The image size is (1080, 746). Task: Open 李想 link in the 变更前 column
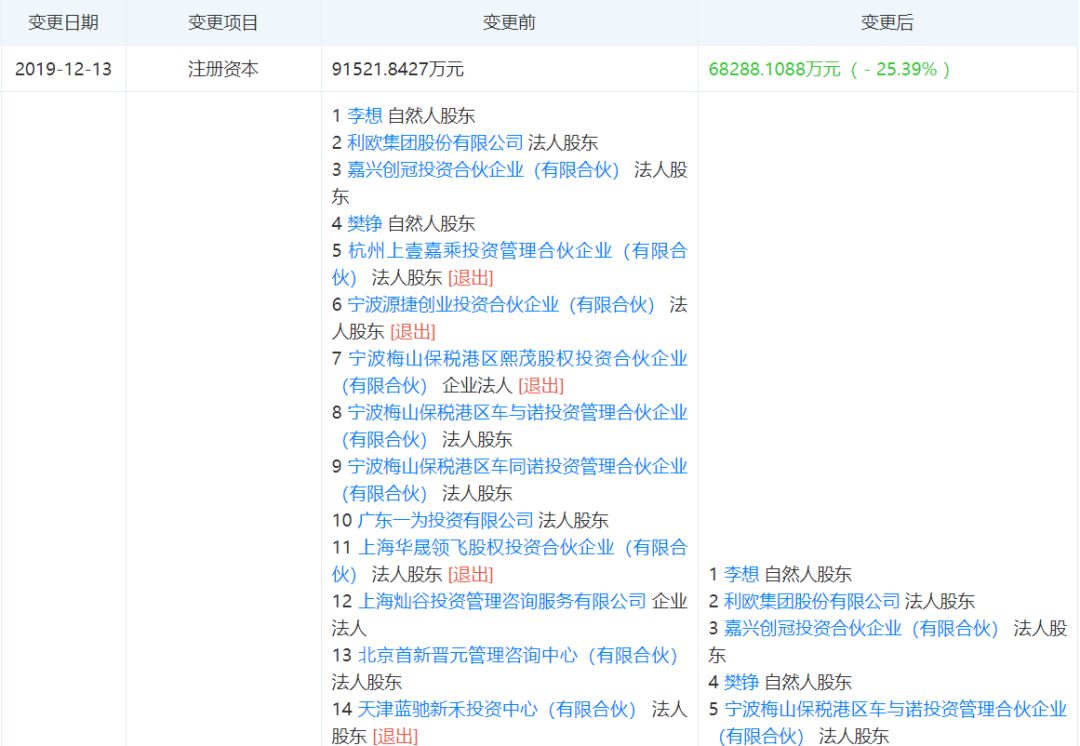(x=364, y=115)
